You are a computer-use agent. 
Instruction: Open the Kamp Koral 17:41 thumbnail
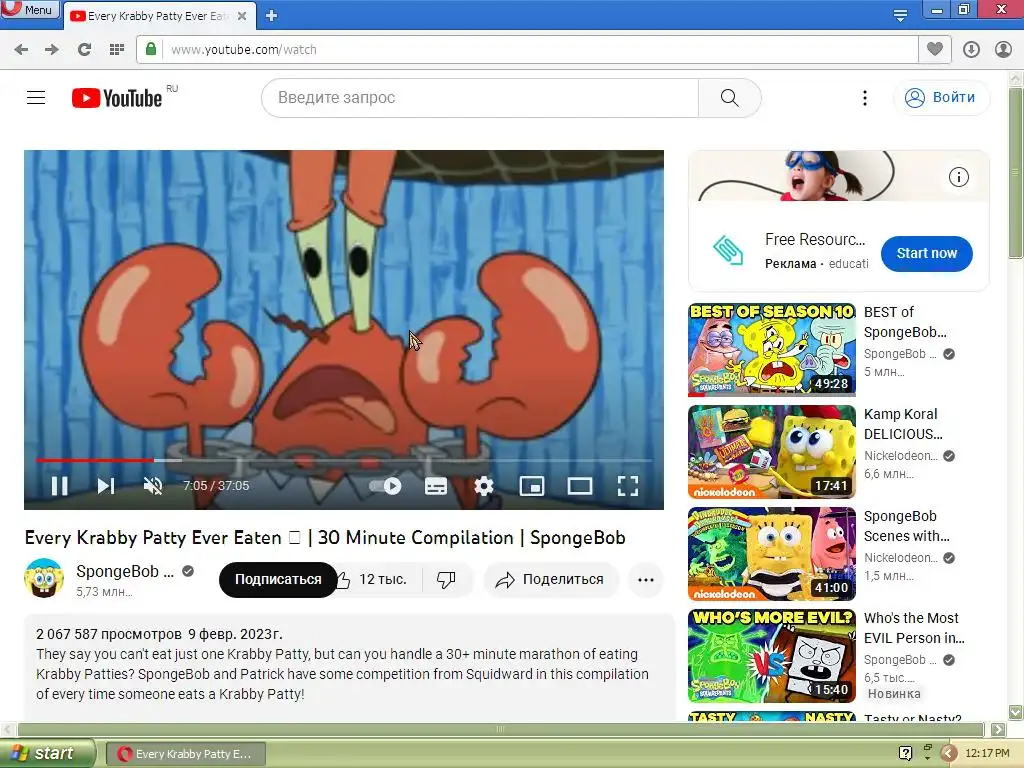(x=771, y=452)
